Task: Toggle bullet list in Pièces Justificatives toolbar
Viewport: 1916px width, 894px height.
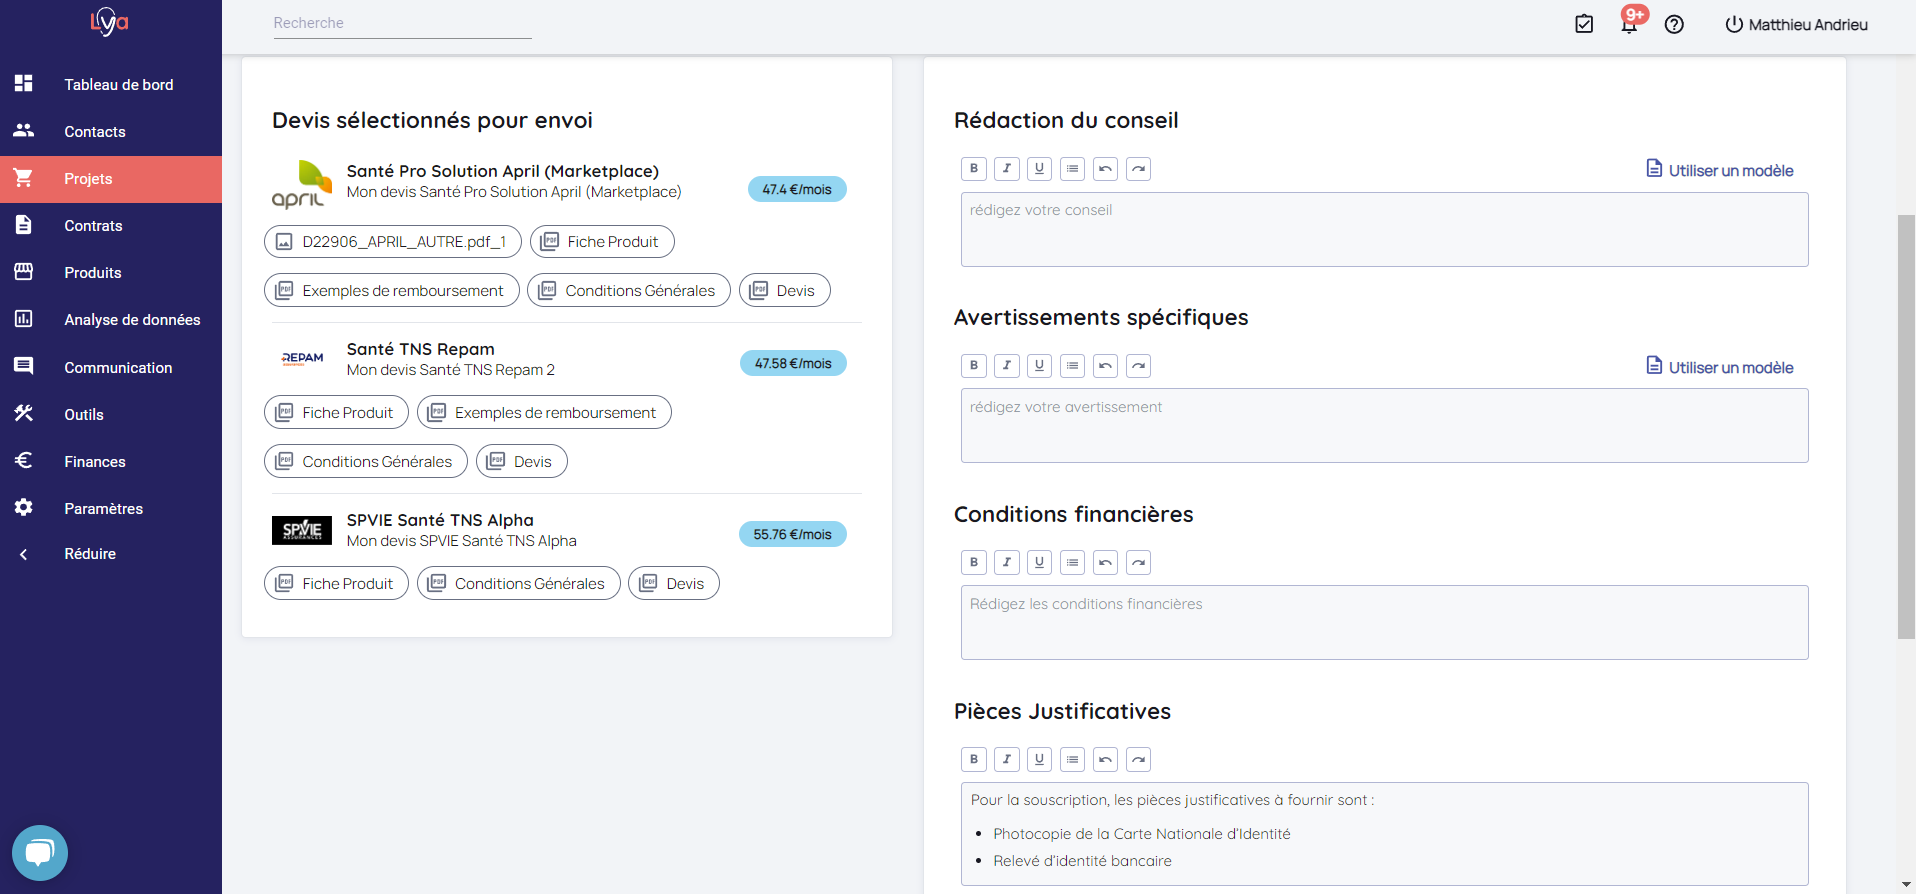Action: click(1072, 760)
